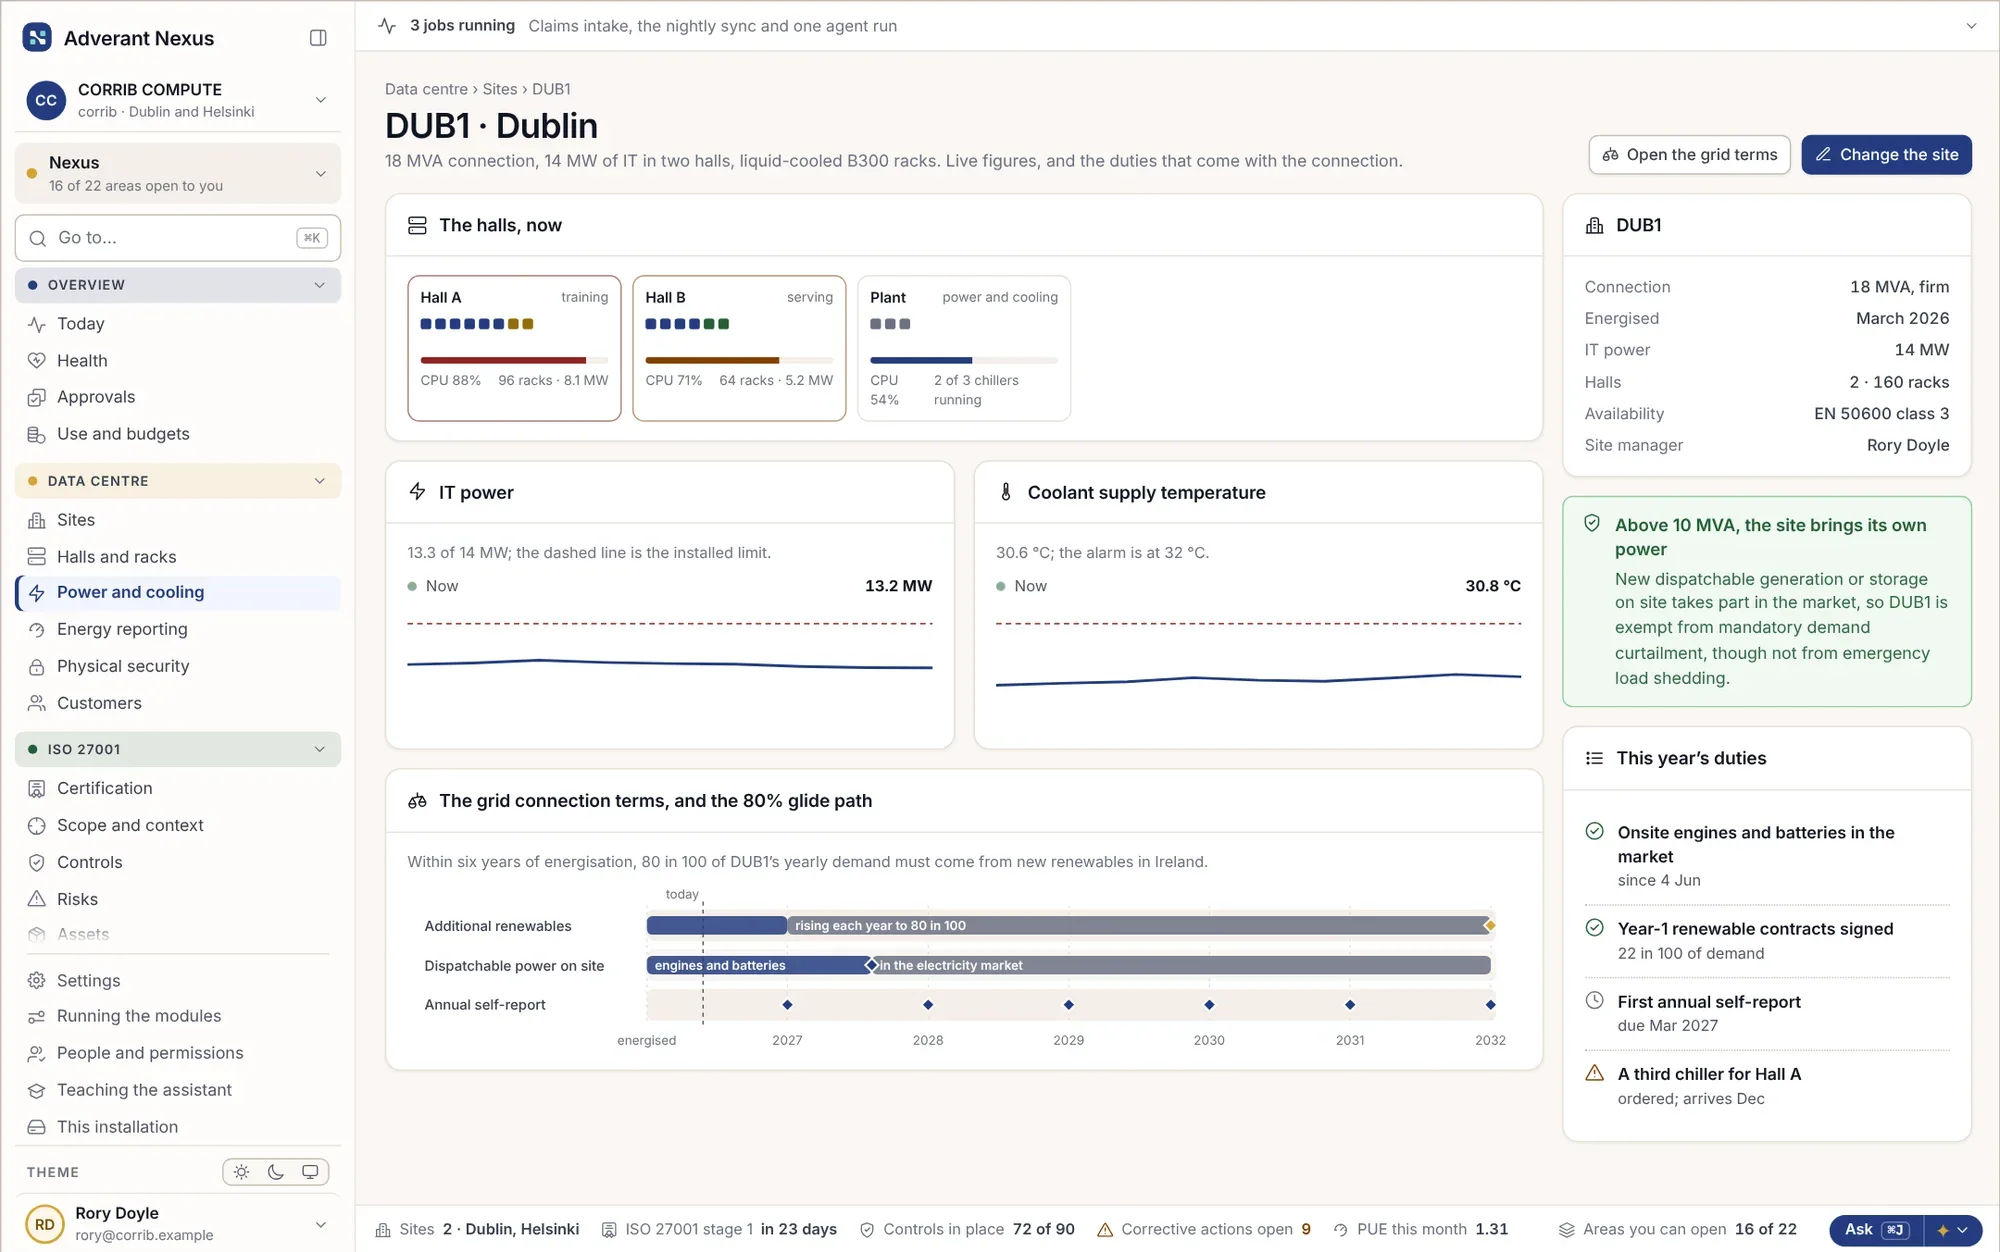Image resolution: width=2000 pixels, height=1252 pixels.
Task: Focus the Go to search field
Action: (178, 238)
